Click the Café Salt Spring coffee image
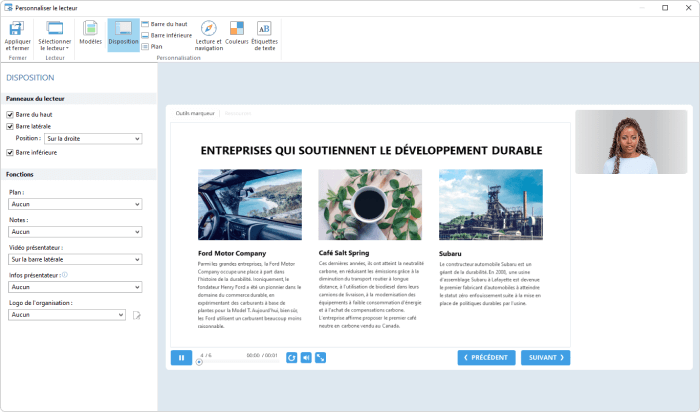Viewport: 700px width, 412px height. coord(370,204)
